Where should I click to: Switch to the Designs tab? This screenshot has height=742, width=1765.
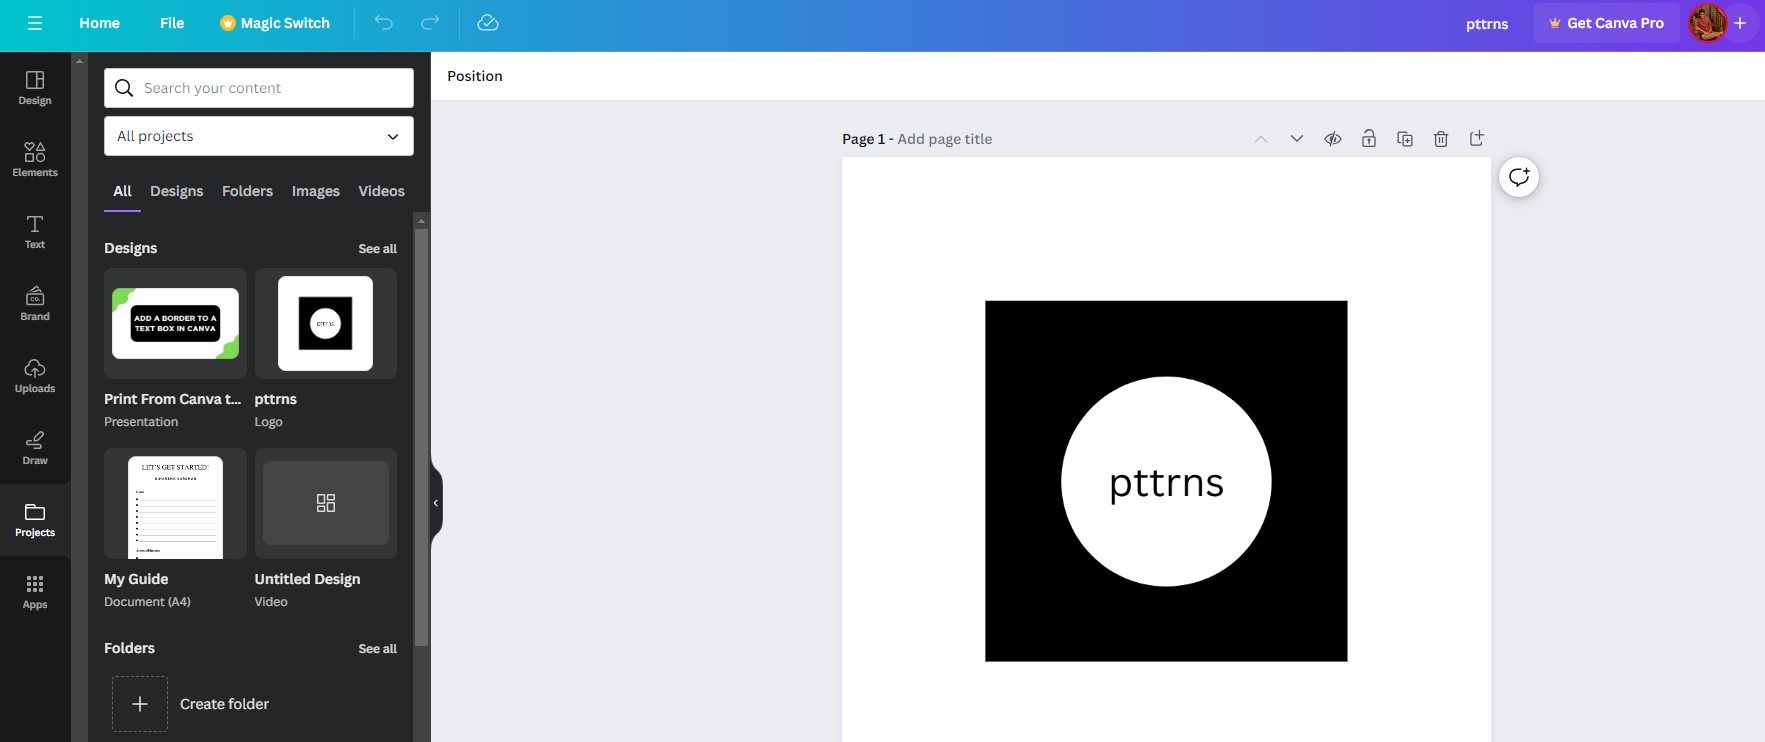coord(177,191)
